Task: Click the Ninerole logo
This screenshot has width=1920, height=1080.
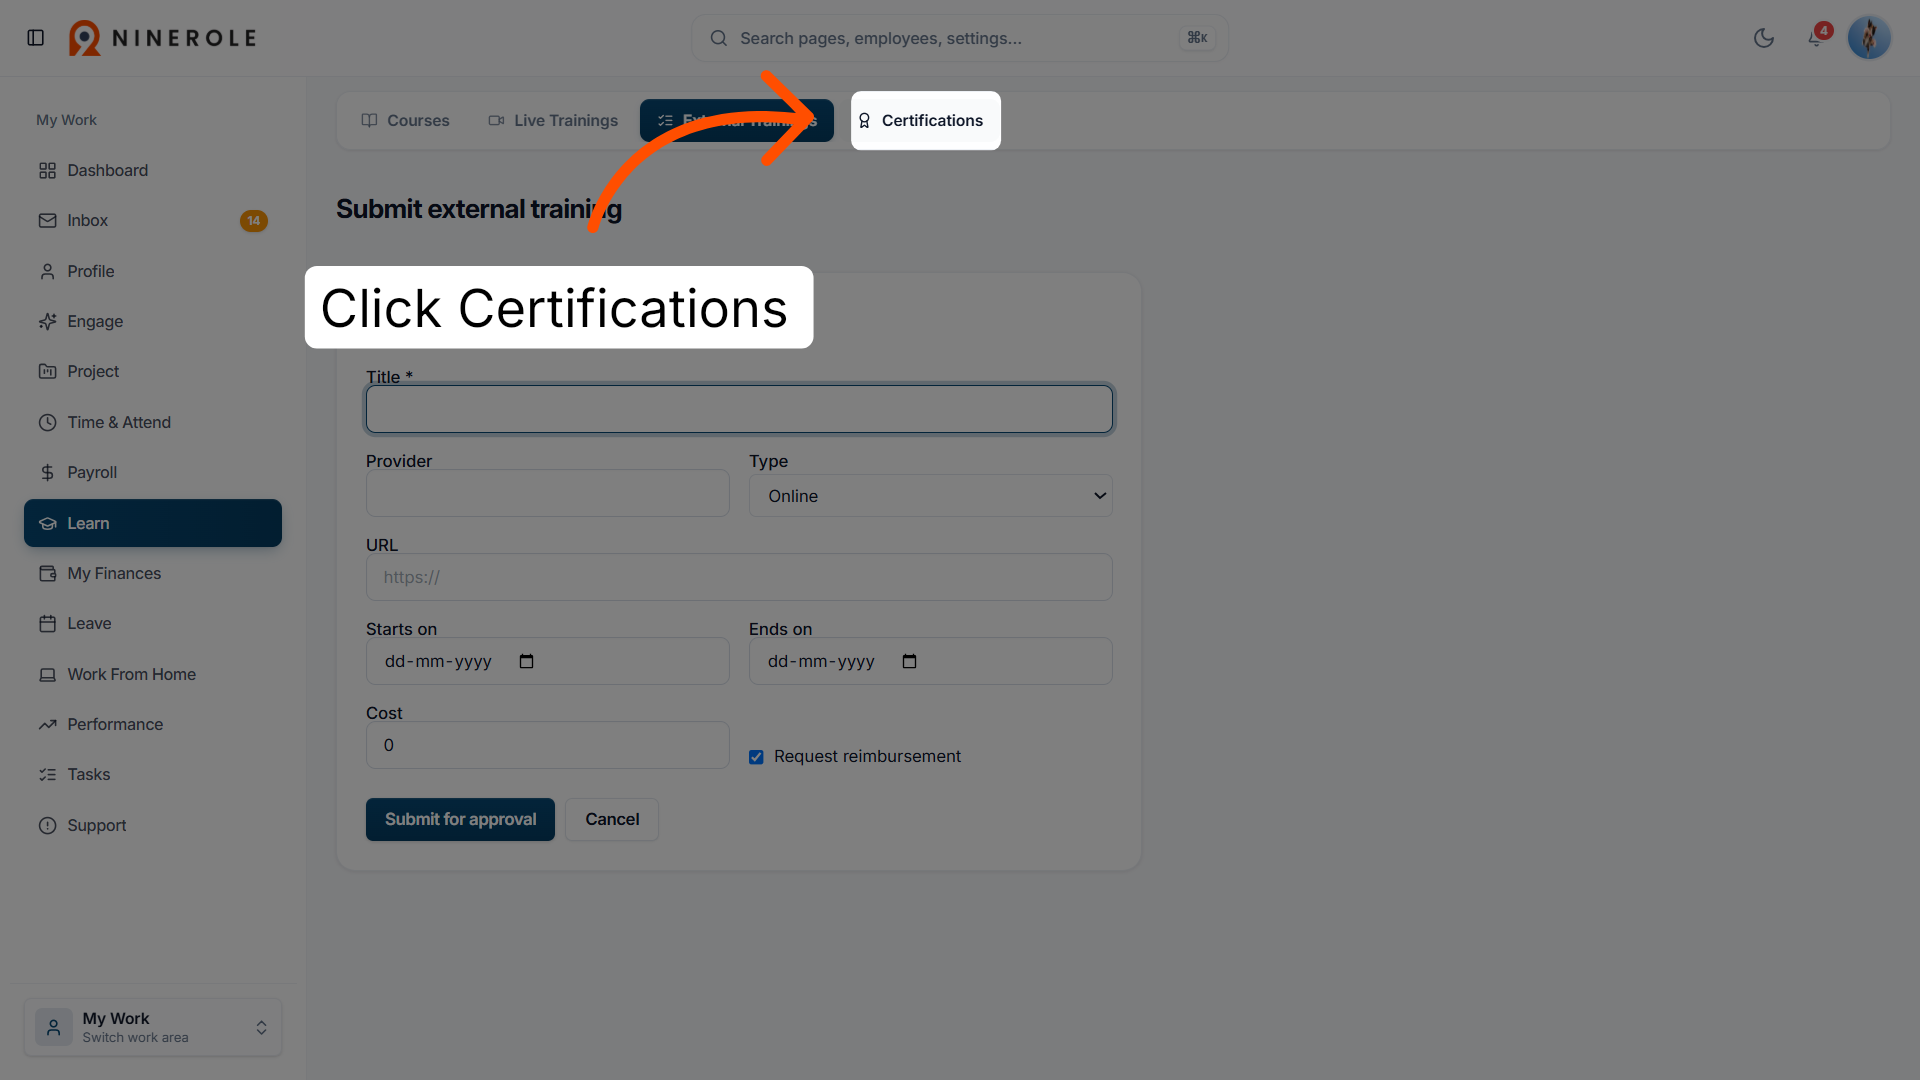Action: tap(163, 38)
